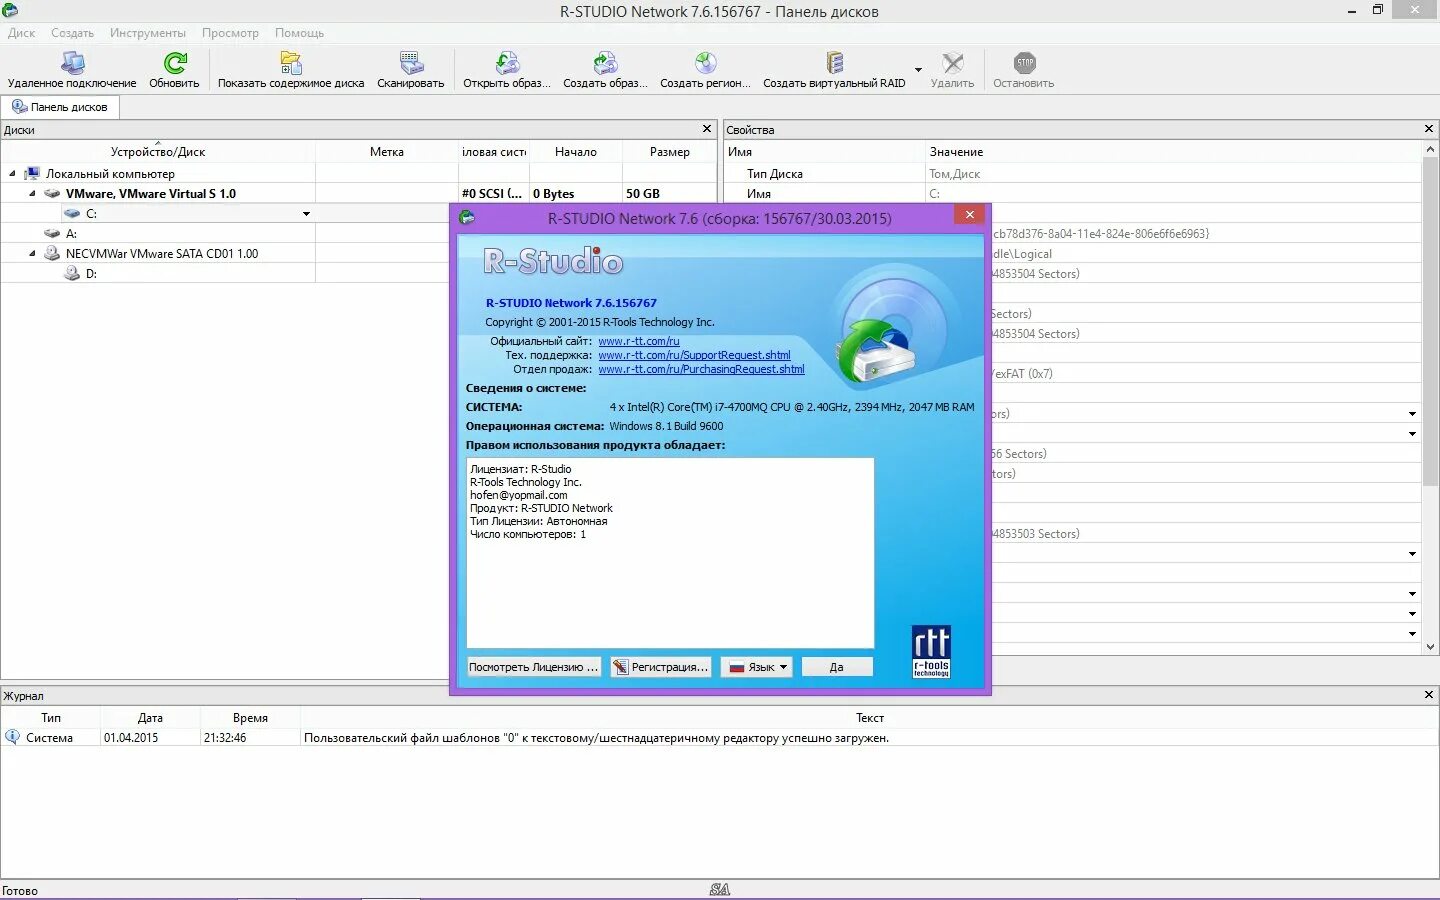Close the Свойства panel

pos(1428,129)
